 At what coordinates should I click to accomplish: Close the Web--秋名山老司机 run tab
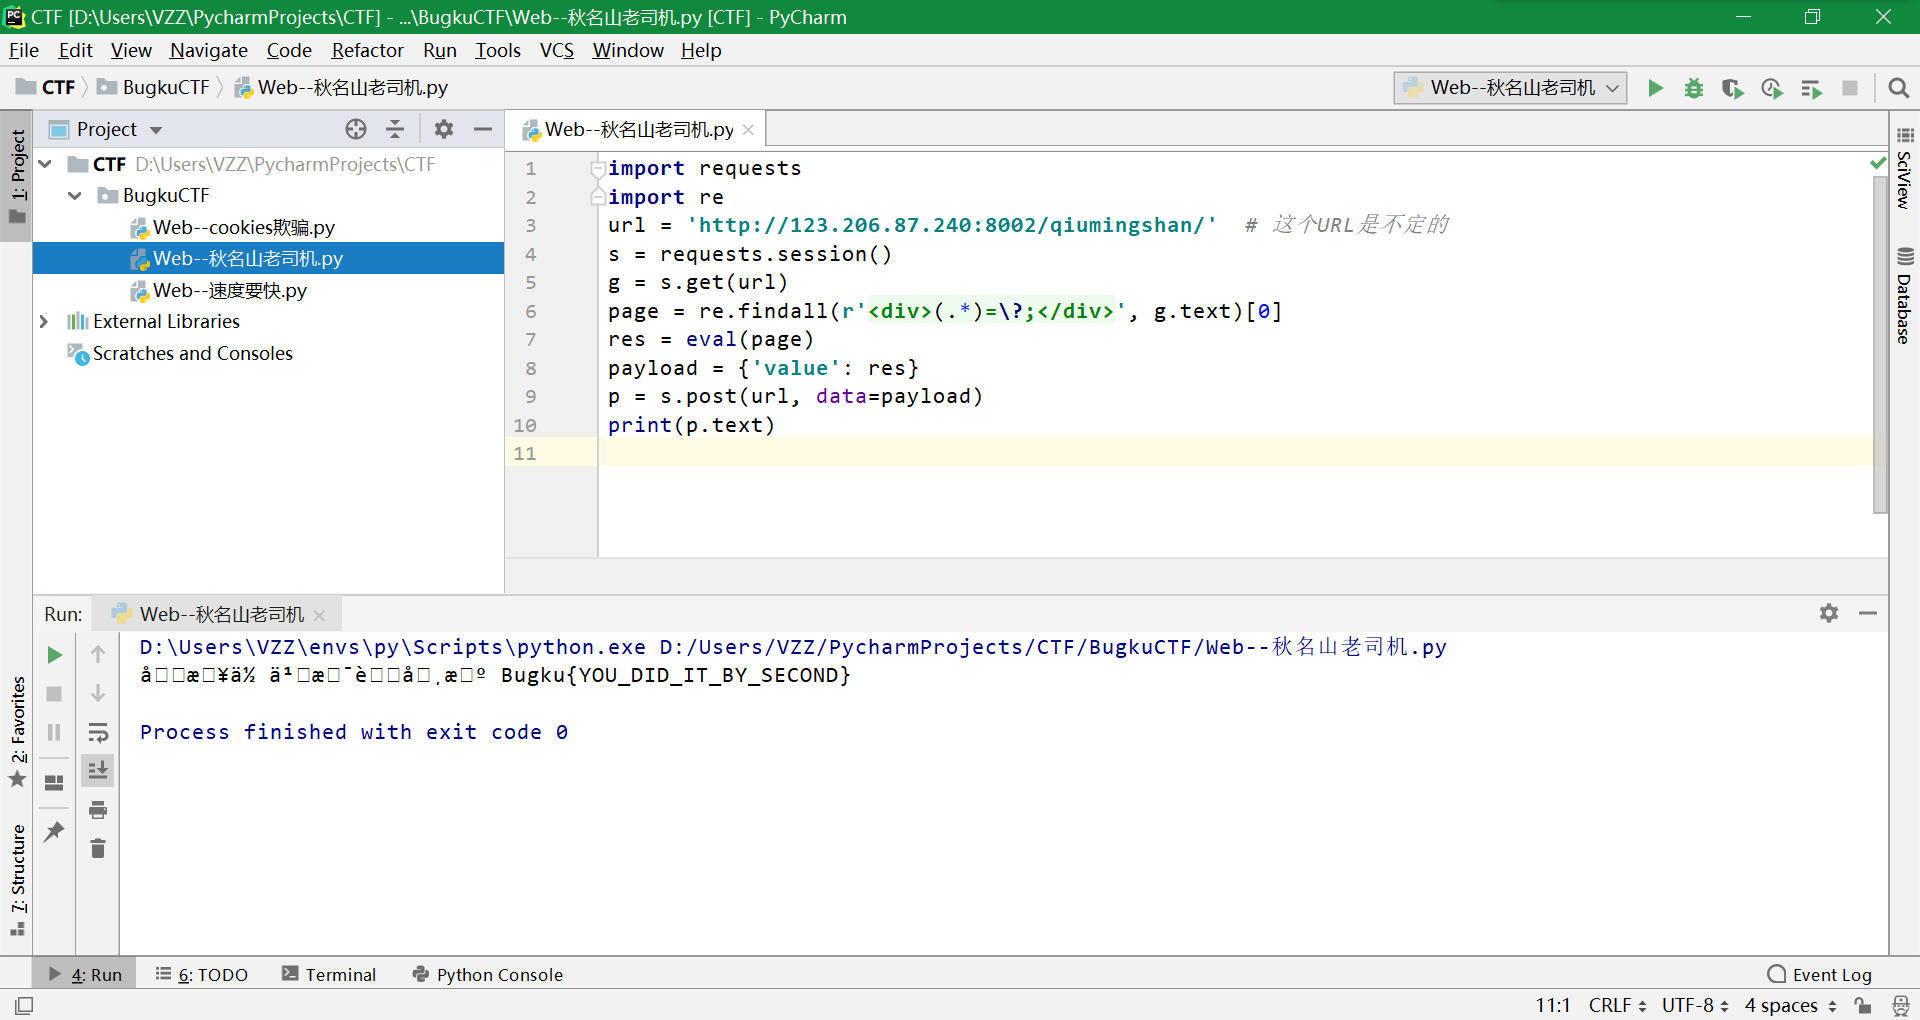pos(319,615)
